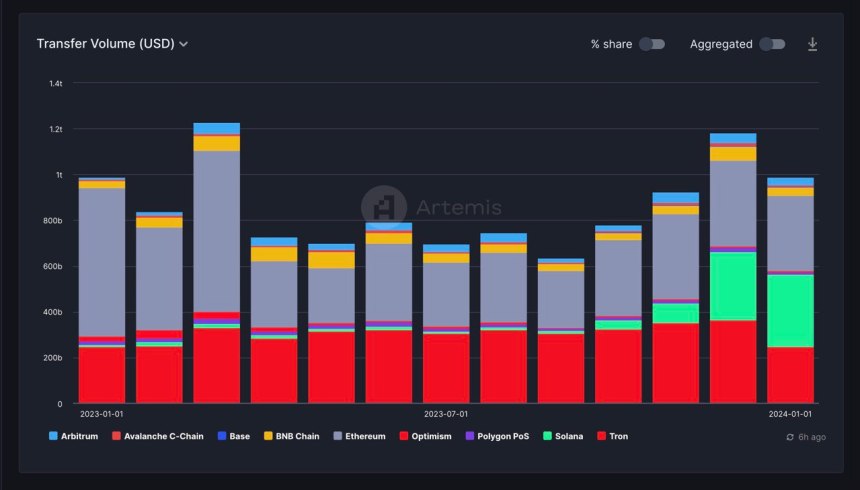The height and width of the screenshot is (490, 860).
Task: Click the download chart icon
Action: coord(813,44)
